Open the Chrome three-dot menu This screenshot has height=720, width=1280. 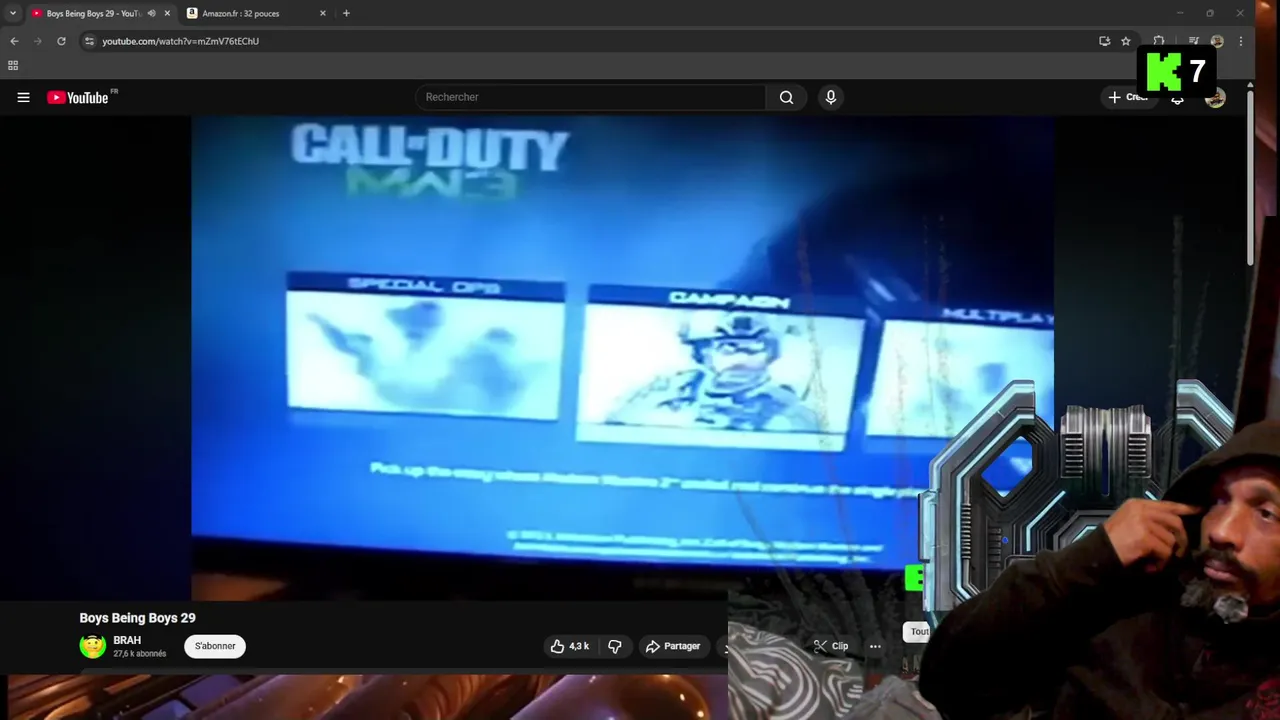click(x=1241, y=41)
